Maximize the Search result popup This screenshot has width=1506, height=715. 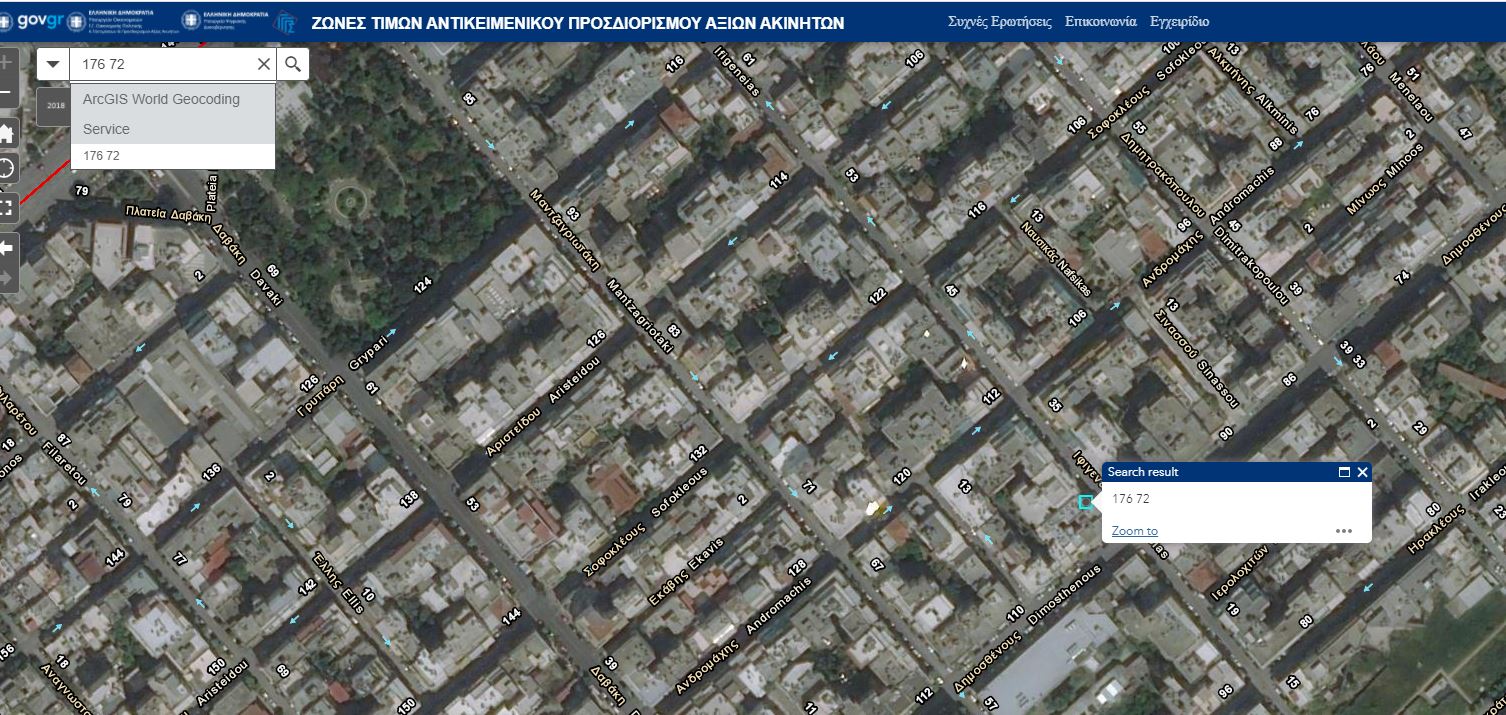pos(1344,472)
